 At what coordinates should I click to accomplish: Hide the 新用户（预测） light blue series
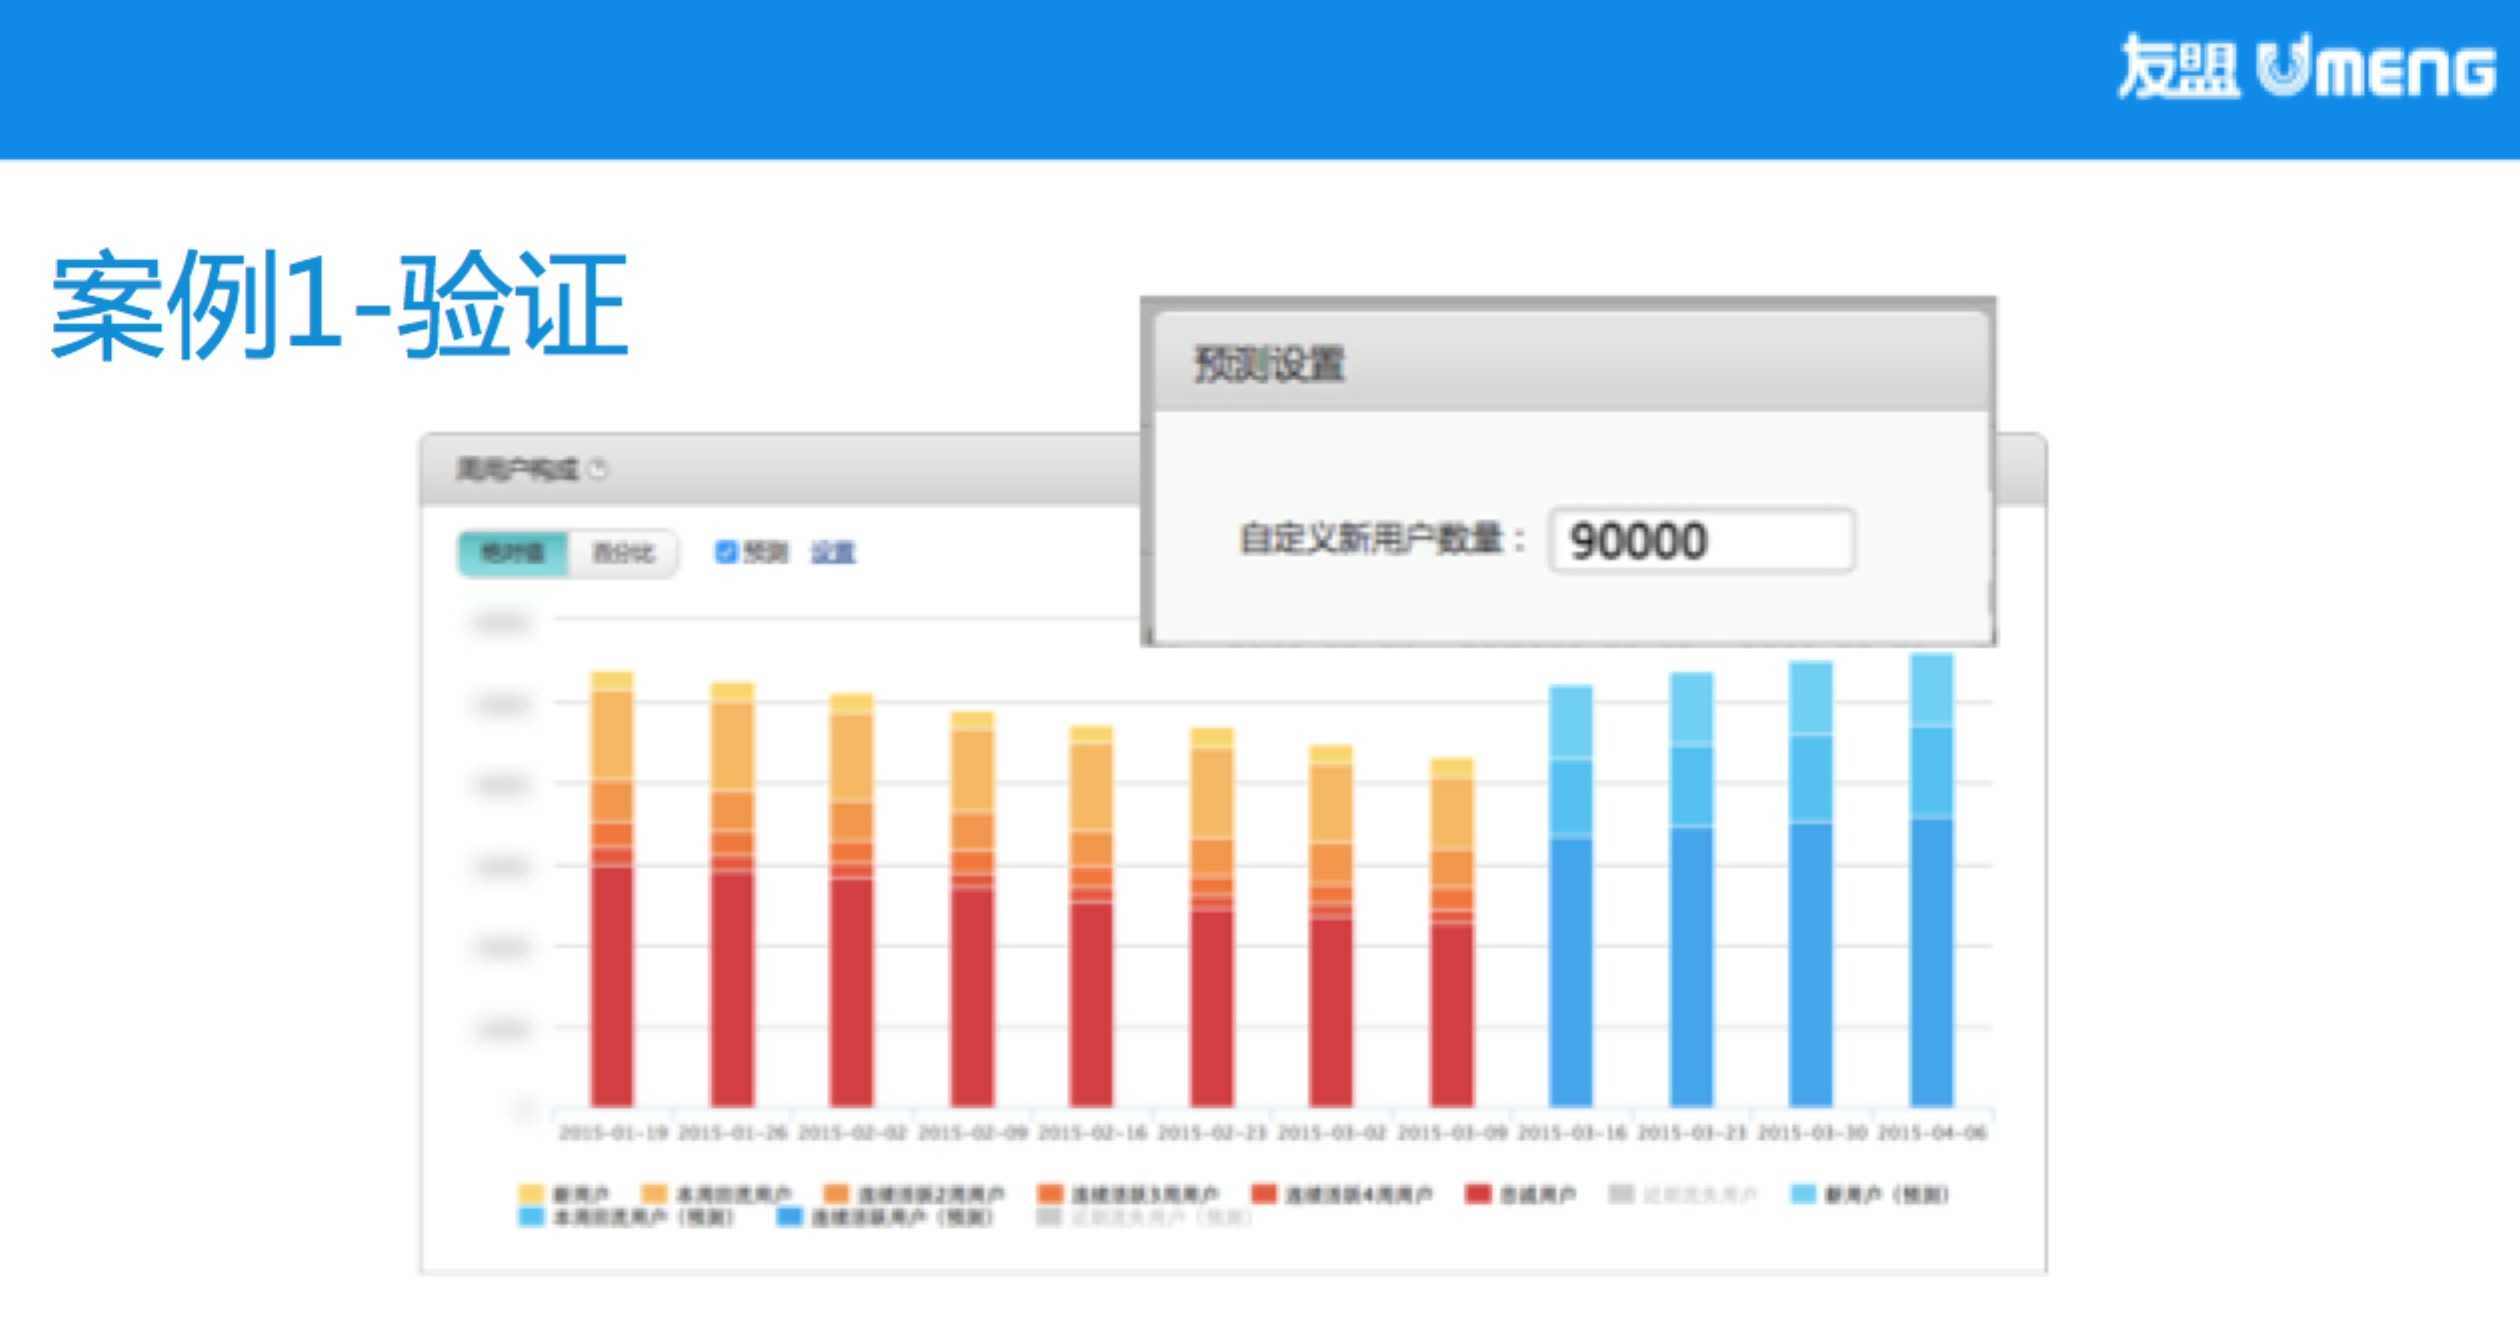pyautogui.click(x=1803, y=1193)
